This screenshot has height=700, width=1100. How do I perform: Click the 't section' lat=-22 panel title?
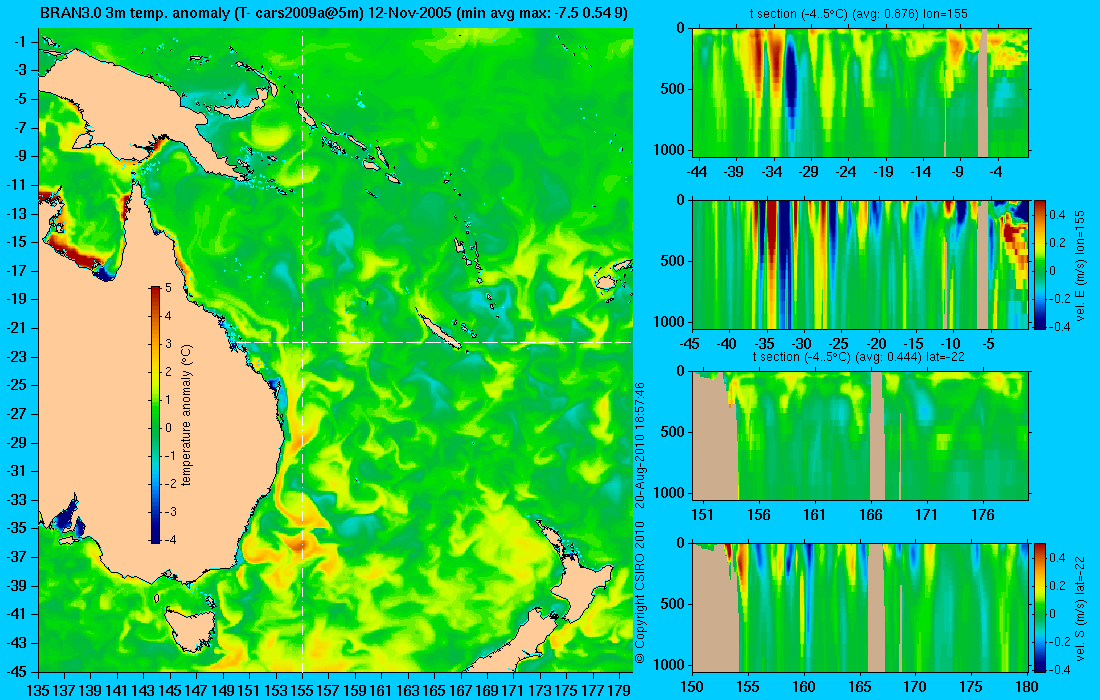(x=860, y=356)
